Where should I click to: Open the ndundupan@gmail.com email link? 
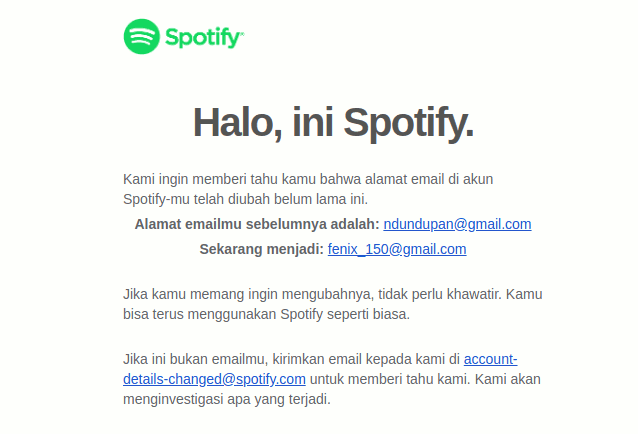click(457, 224)
